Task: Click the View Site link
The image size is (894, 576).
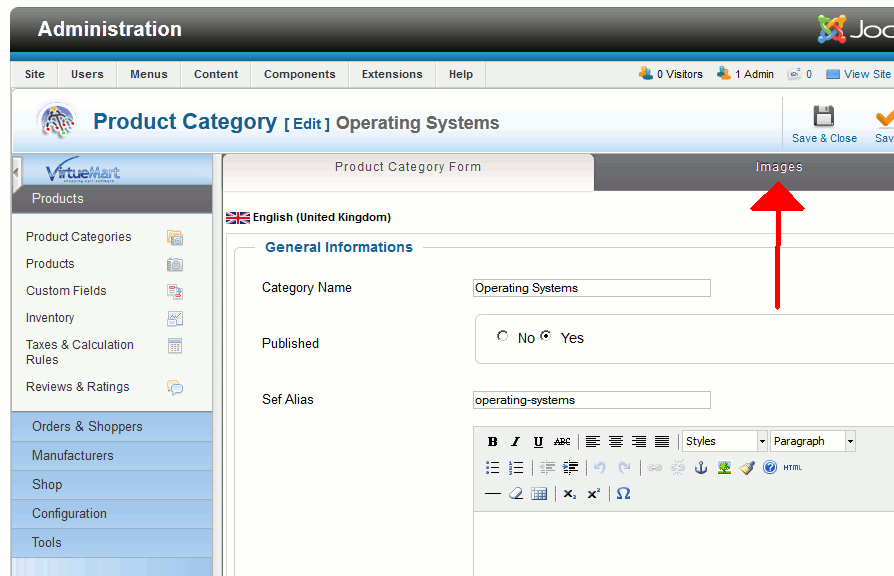Action: pyautogui.click(x=866, y=74)
